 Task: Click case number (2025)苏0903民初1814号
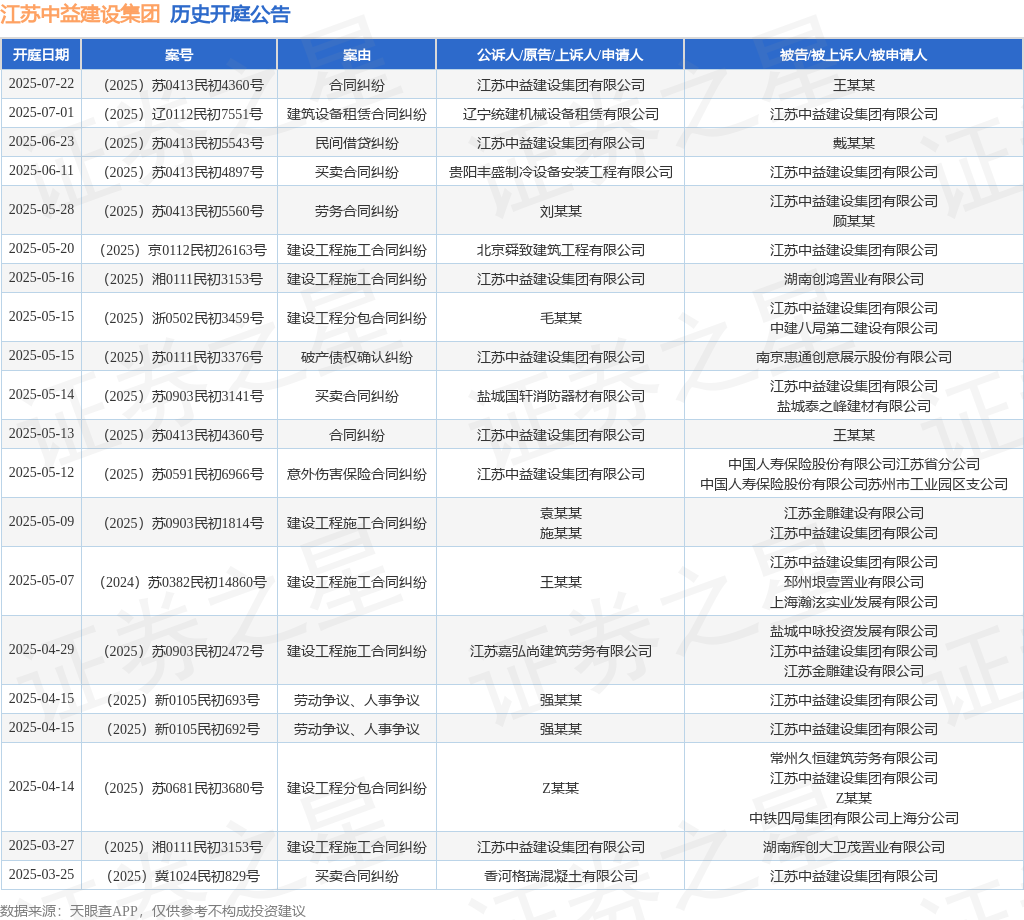click(183, 523)
